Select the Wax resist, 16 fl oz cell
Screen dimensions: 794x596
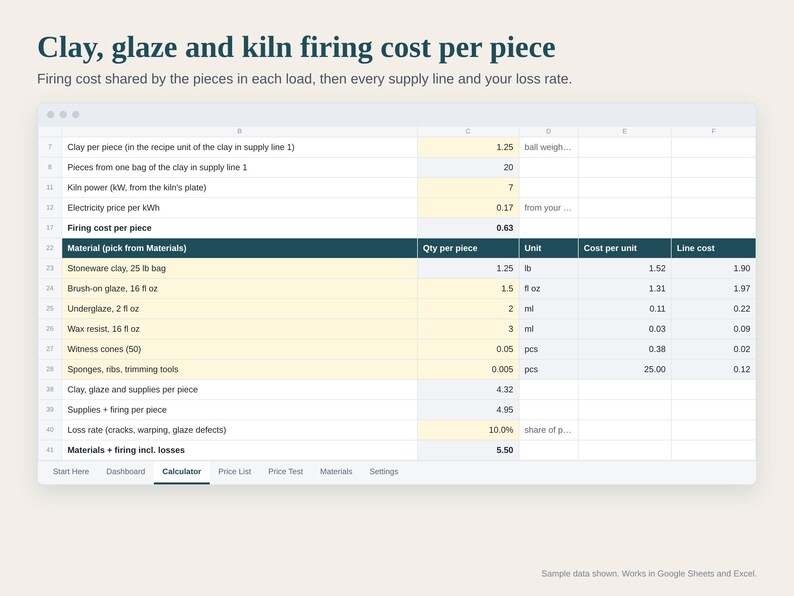(240, 329)
